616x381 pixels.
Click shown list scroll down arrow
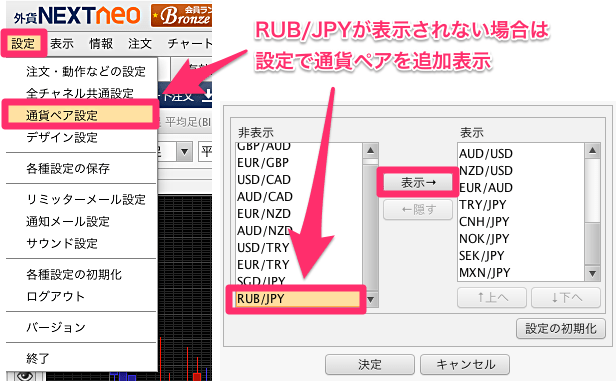(592, 273)
